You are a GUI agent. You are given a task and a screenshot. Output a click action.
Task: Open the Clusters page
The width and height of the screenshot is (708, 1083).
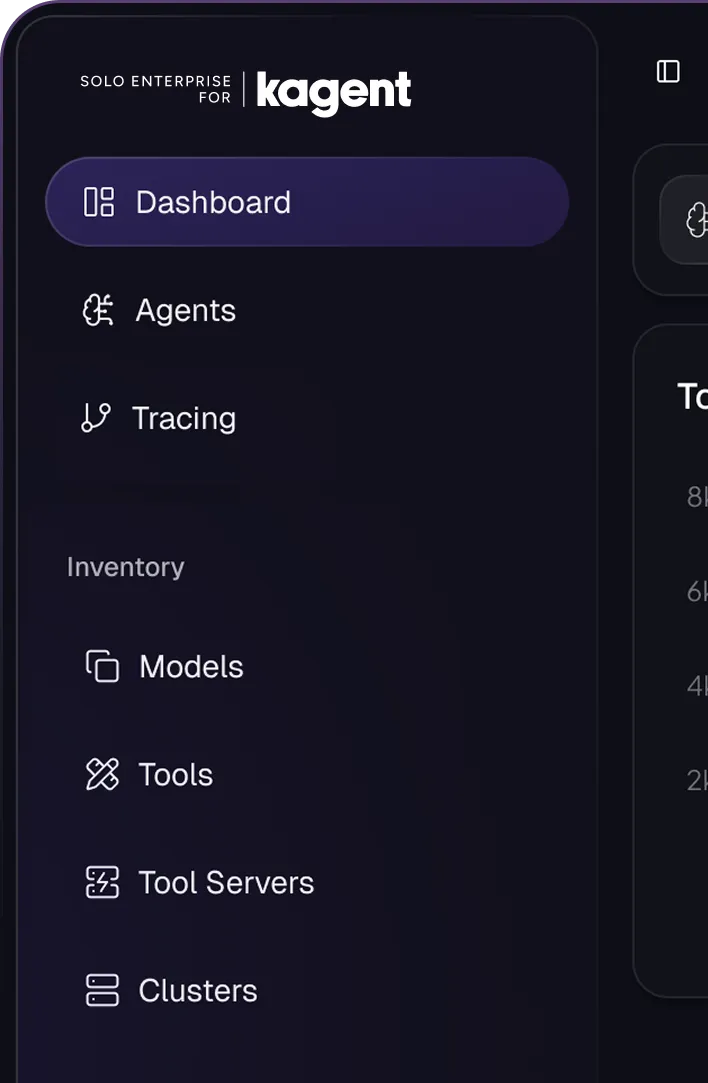tap(196, 990)
